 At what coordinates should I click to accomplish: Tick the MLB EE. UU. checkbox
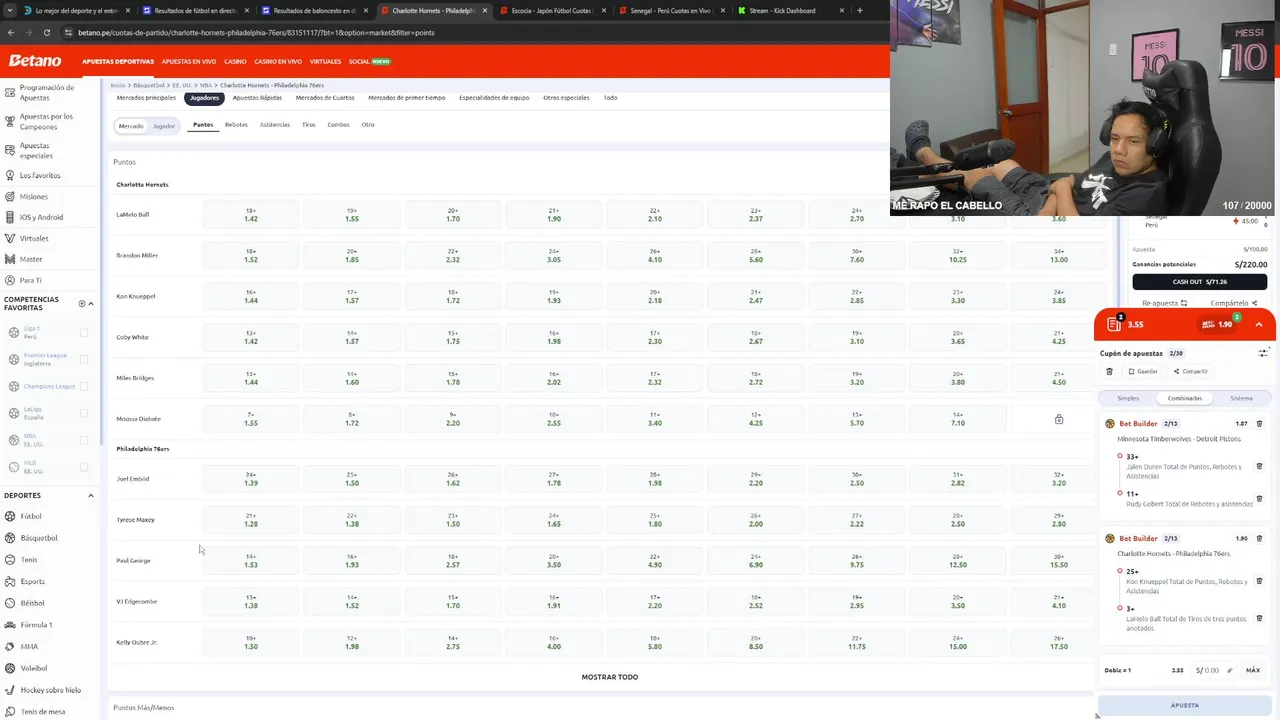[84, 467]
